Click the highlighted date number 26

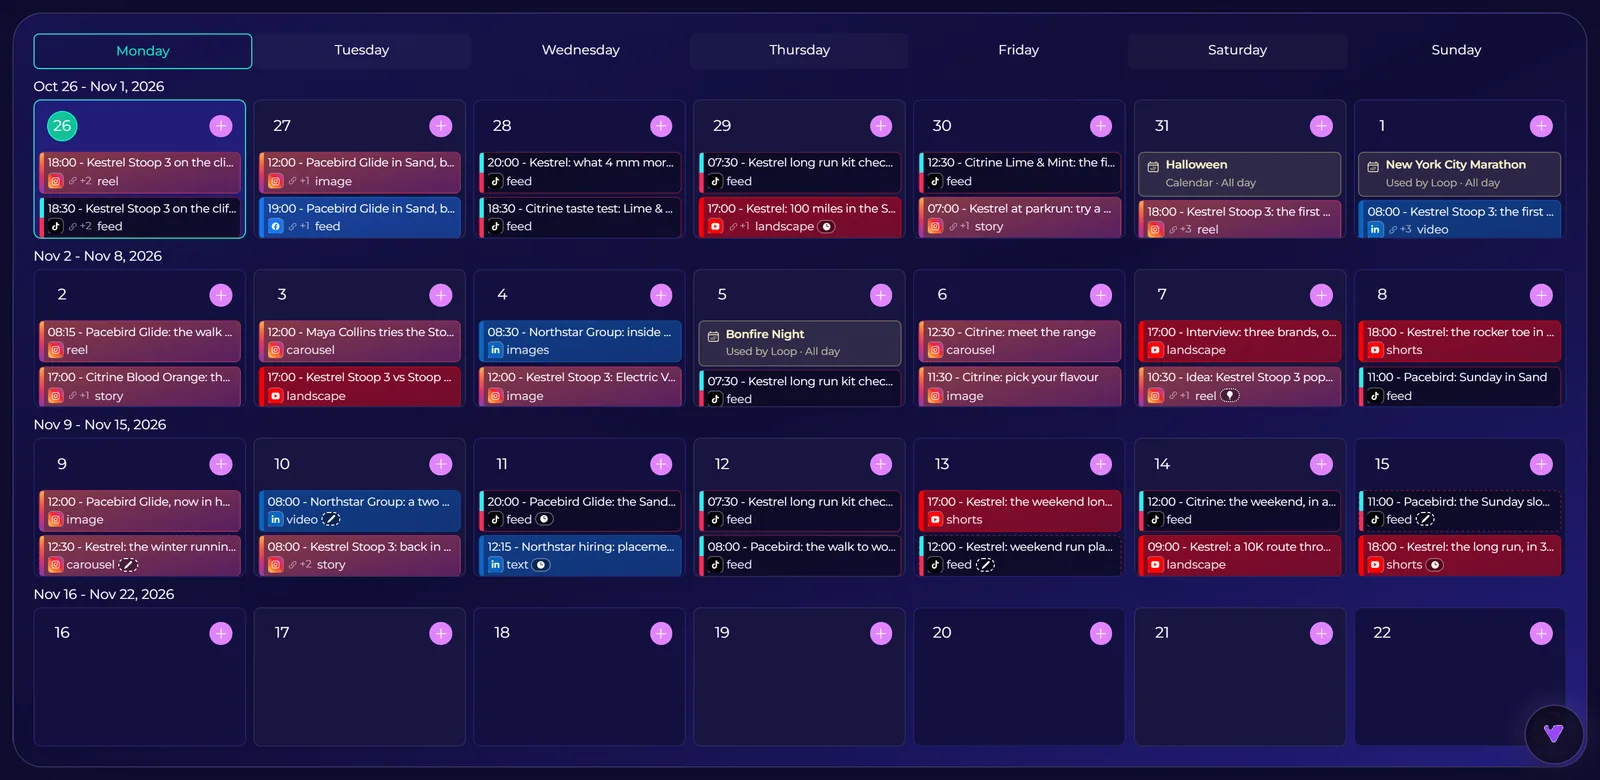click(x=62, y=126)
